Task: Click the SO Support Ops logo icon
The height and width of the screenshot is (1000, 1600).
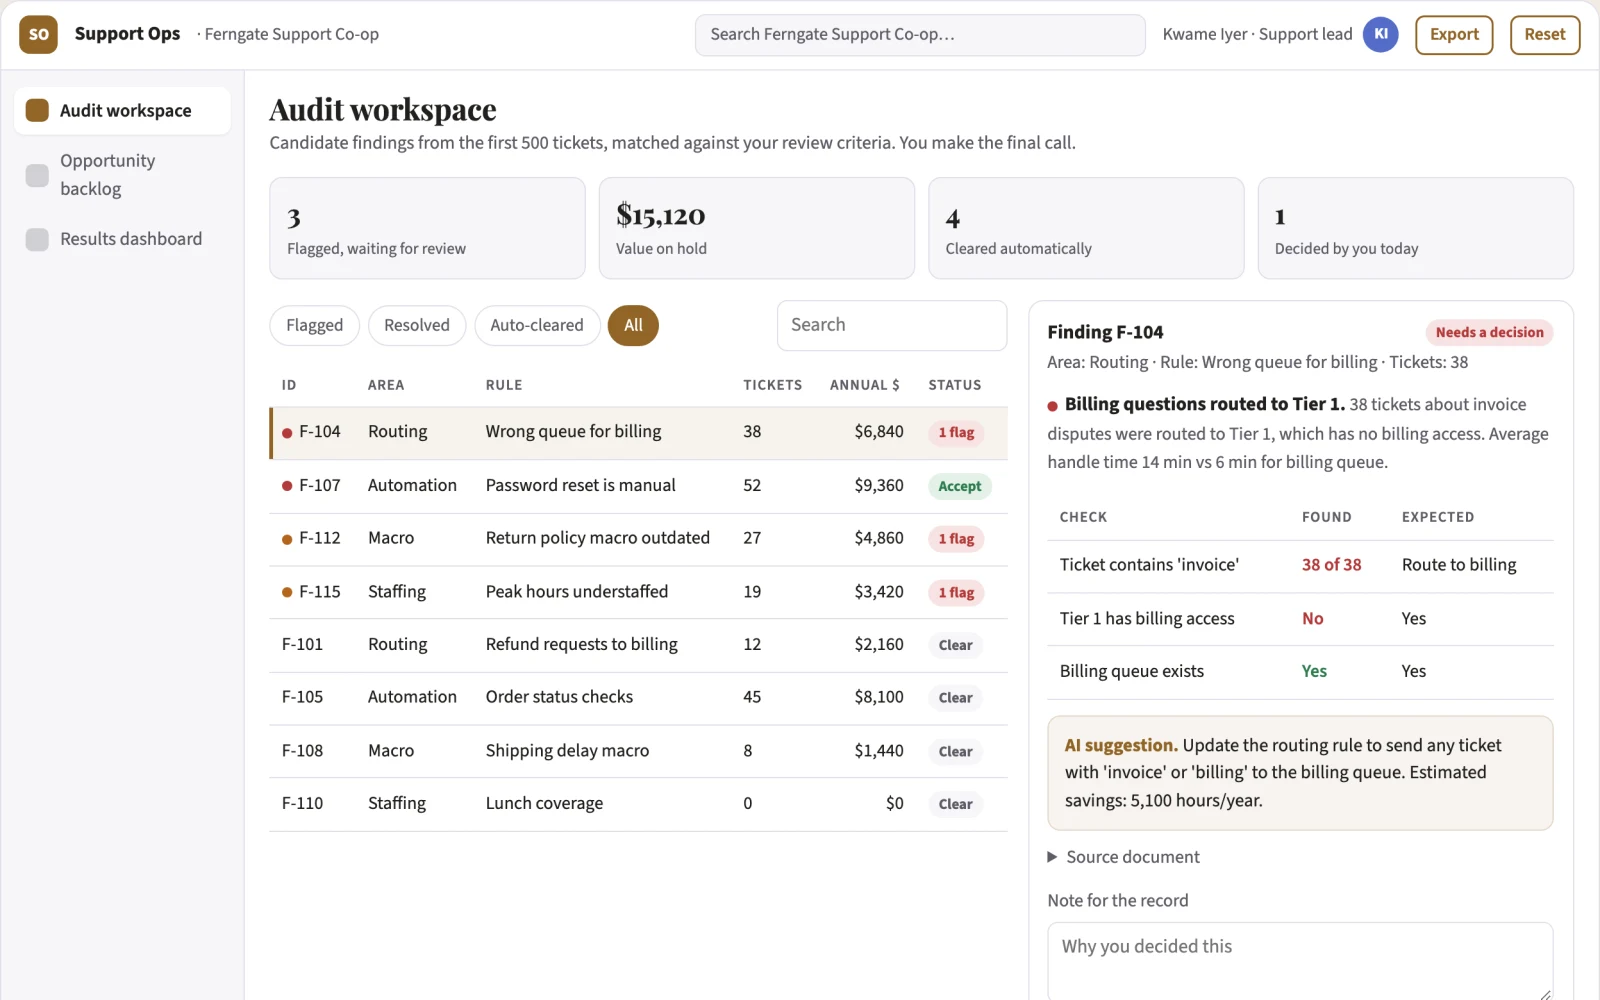Action: 38,34
